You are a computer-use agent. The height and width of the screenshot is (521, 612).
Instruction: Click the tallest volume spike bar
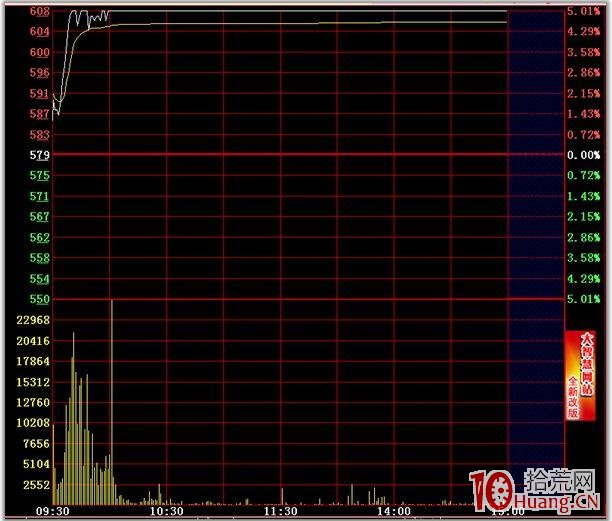pos(112,402)
